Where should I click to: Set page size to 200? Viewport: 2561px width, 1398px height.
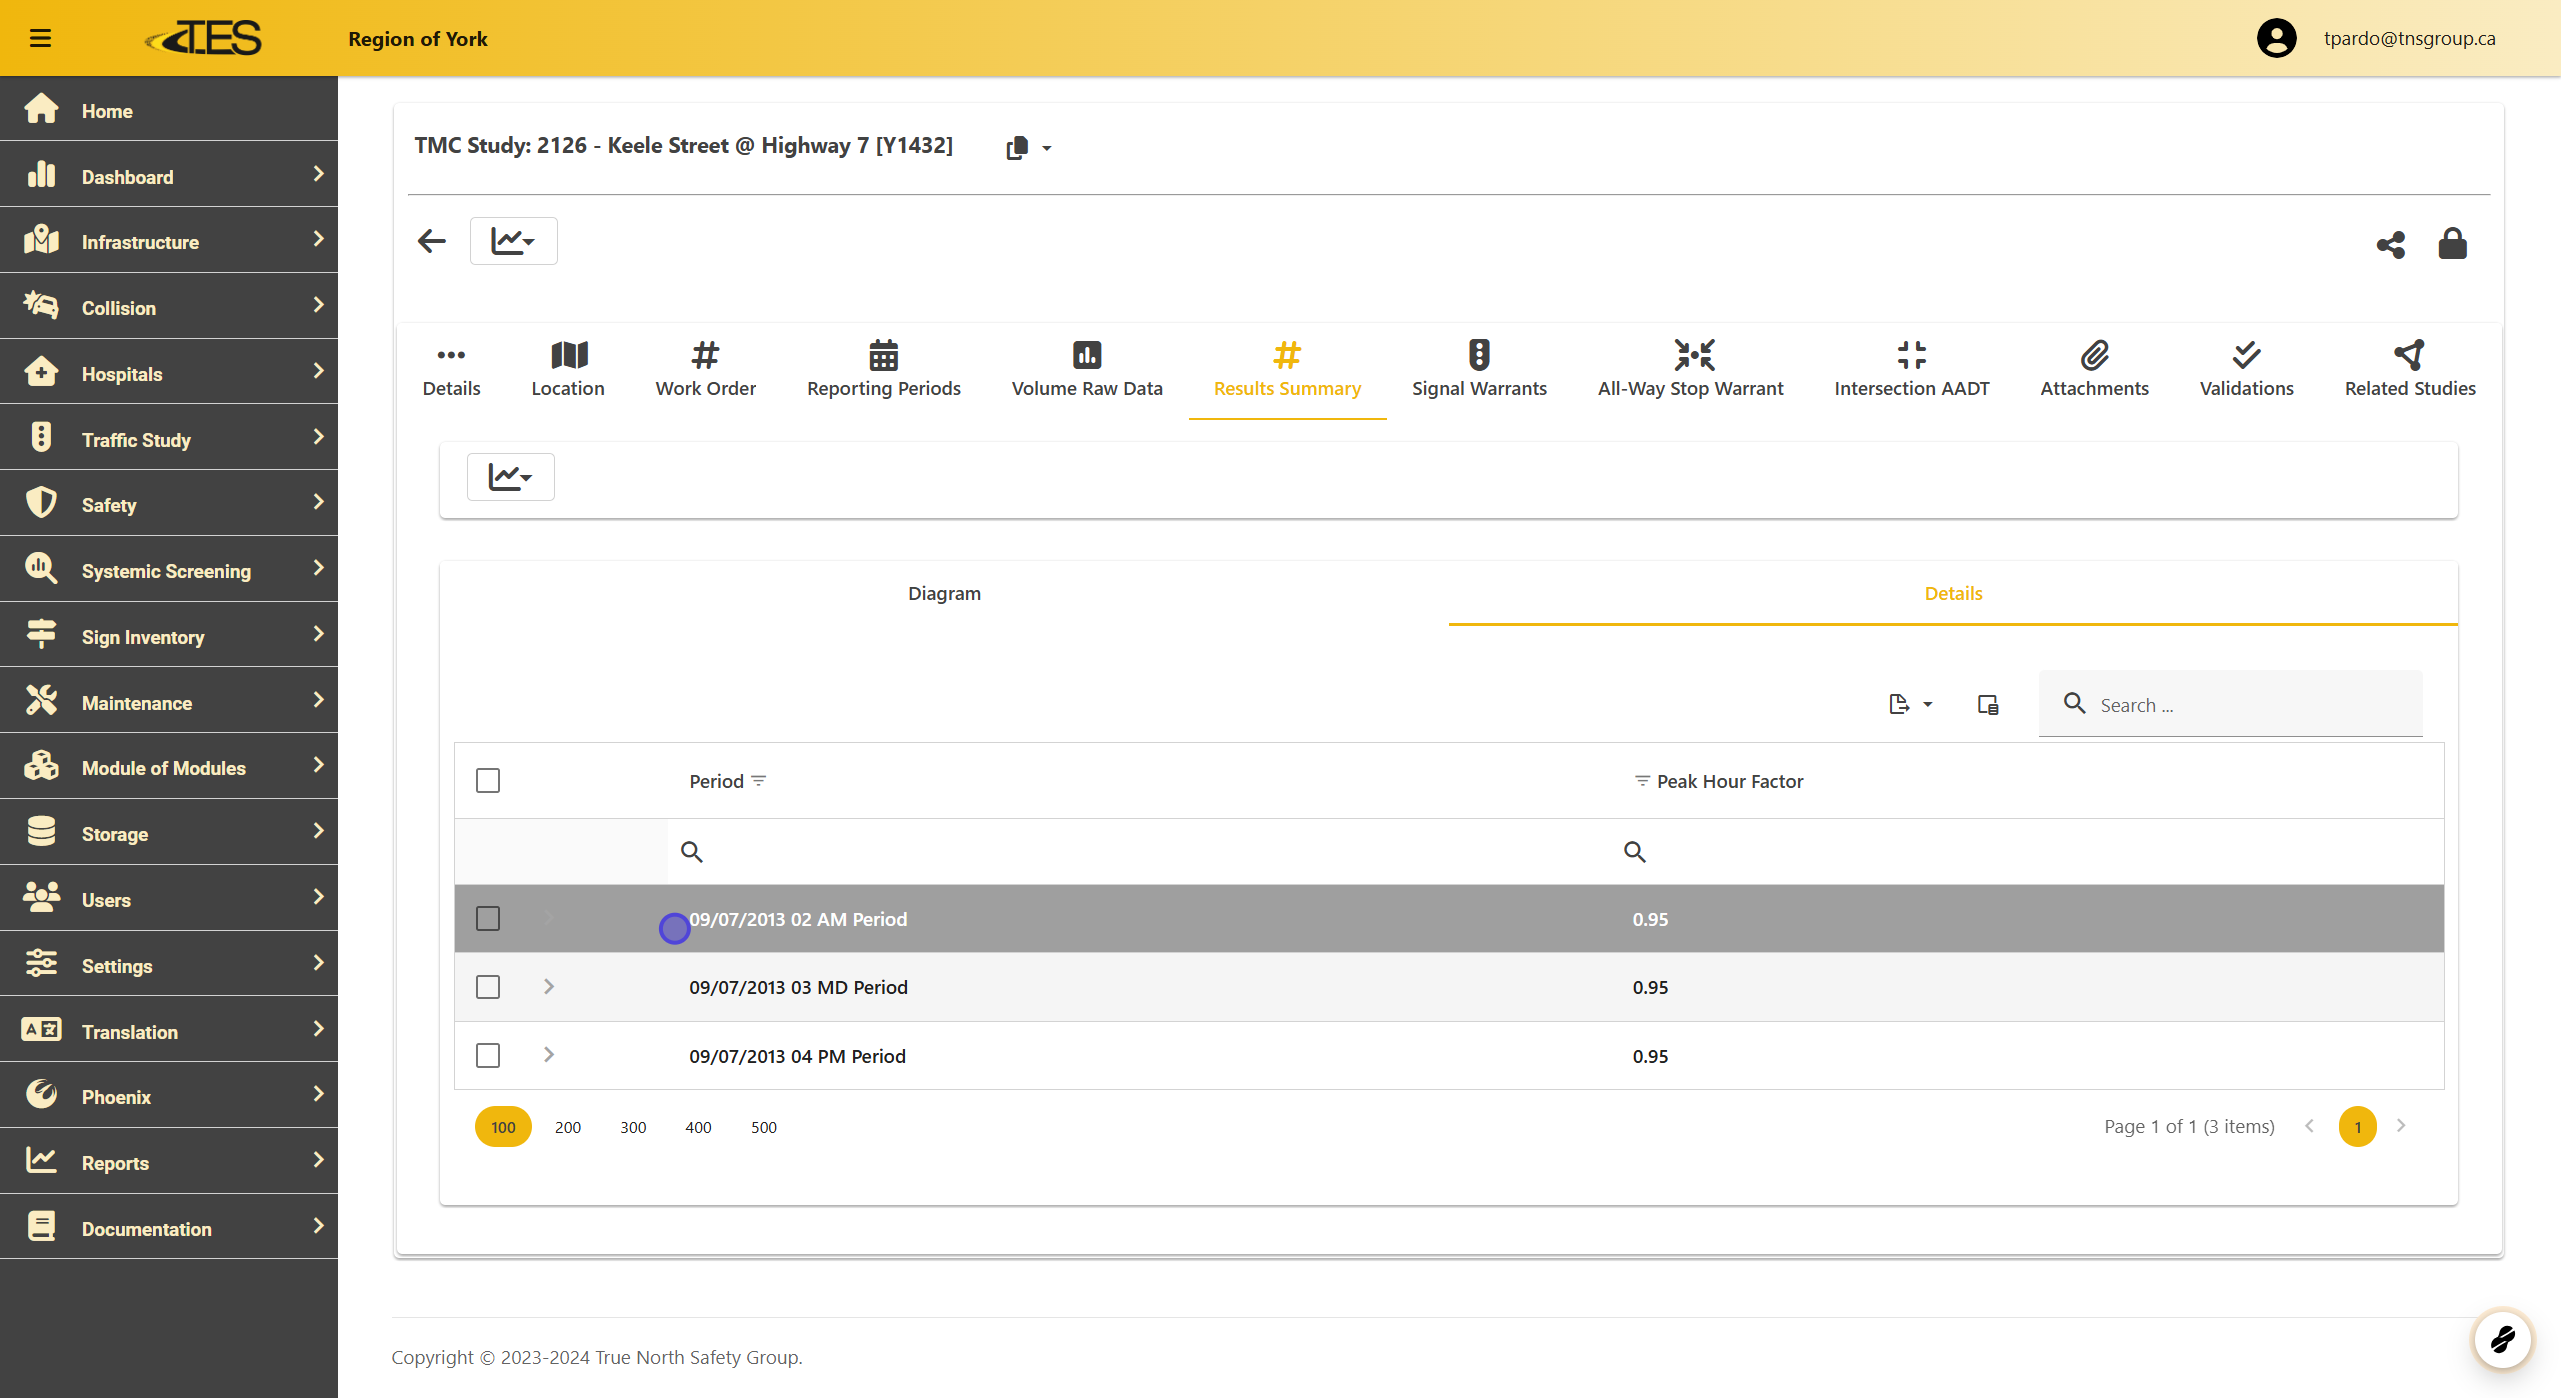coord(567,1127)
